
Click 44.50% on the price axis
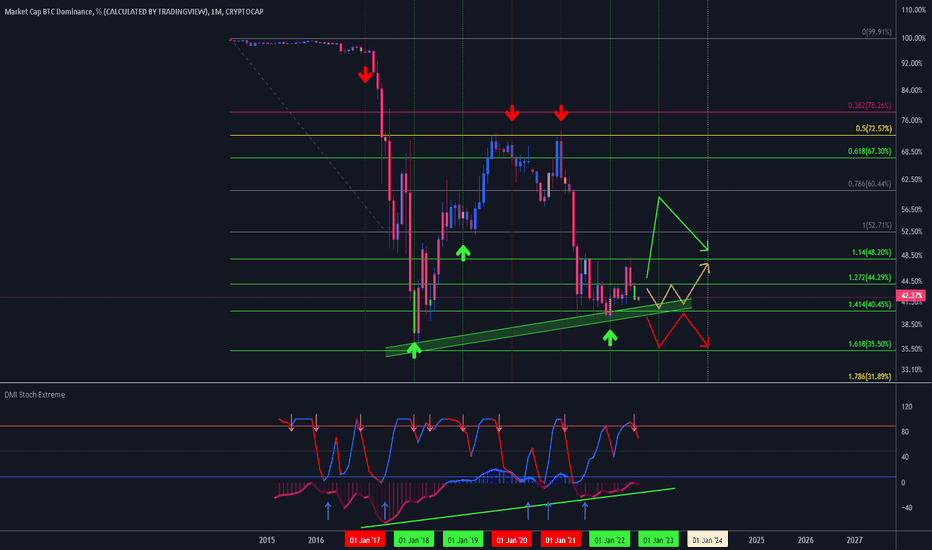coord(912,281)
